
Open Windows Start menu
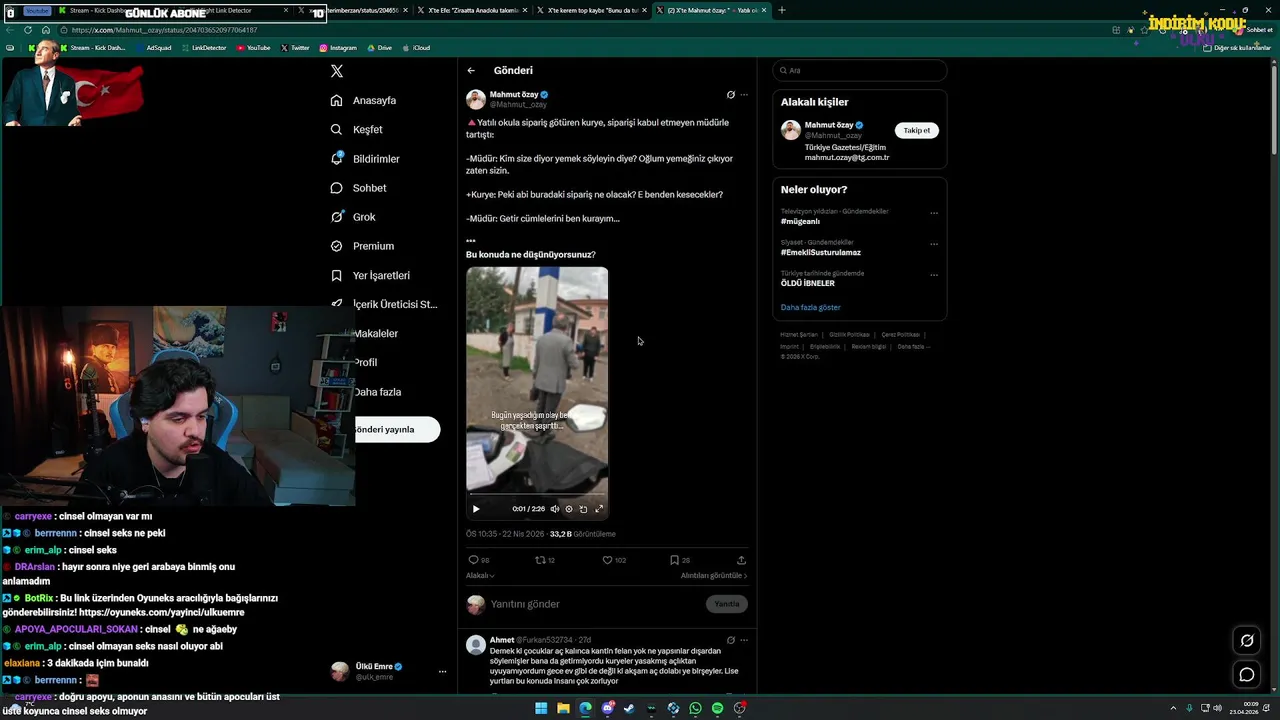point(541,708)
